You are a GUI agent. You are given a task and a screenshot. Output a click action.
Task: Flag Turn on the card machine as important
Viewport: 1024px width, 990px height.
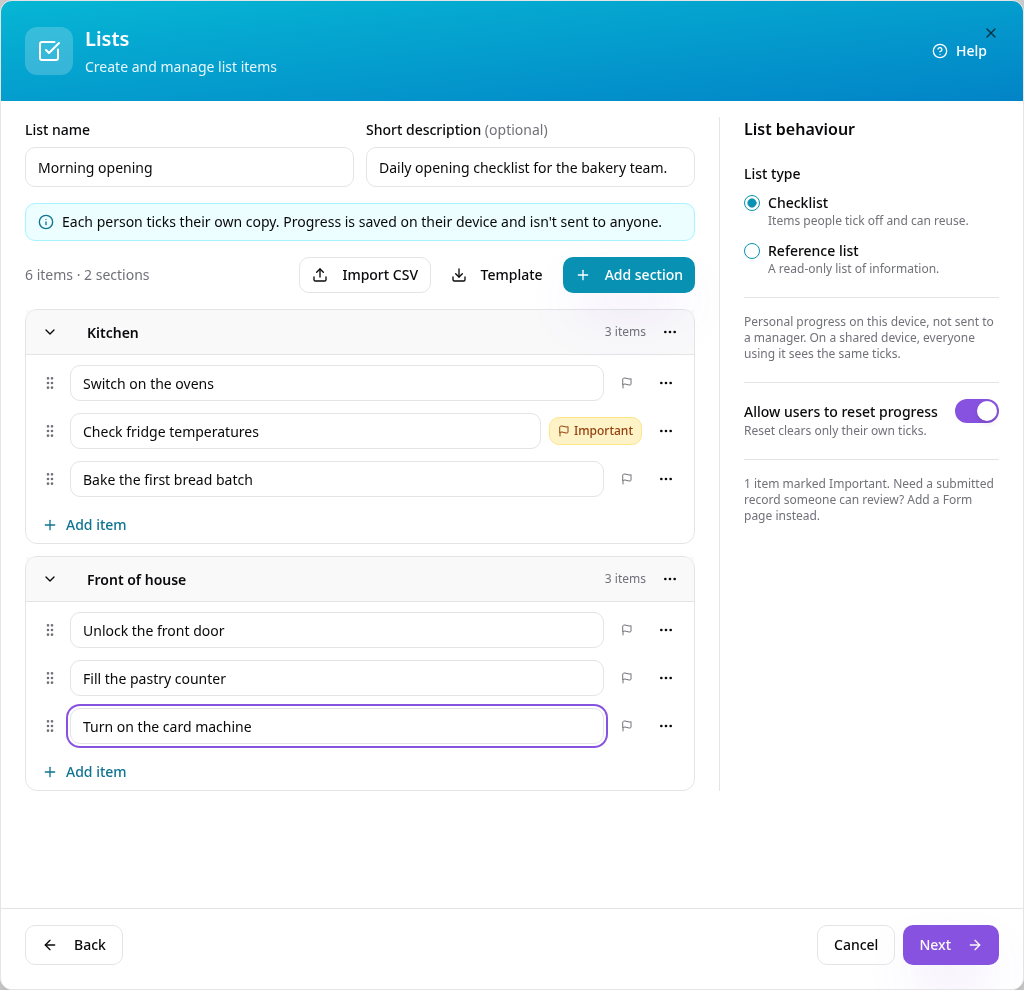[626, 726]
